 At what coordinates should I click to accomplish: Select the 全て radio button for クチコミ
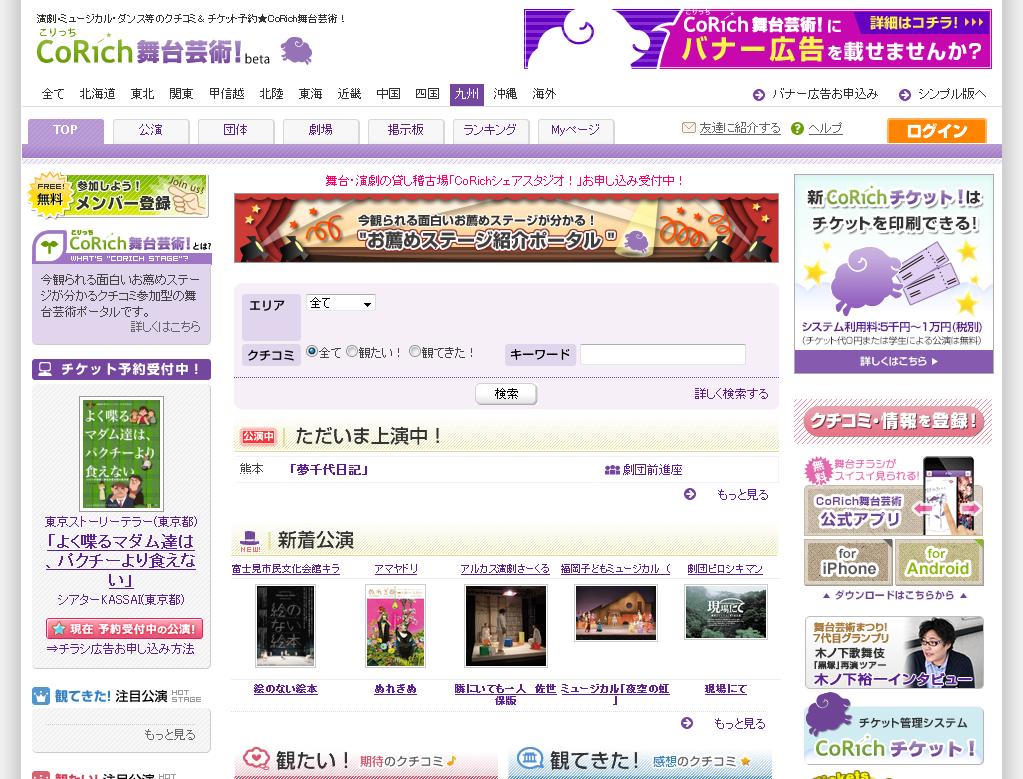(312, 352)
